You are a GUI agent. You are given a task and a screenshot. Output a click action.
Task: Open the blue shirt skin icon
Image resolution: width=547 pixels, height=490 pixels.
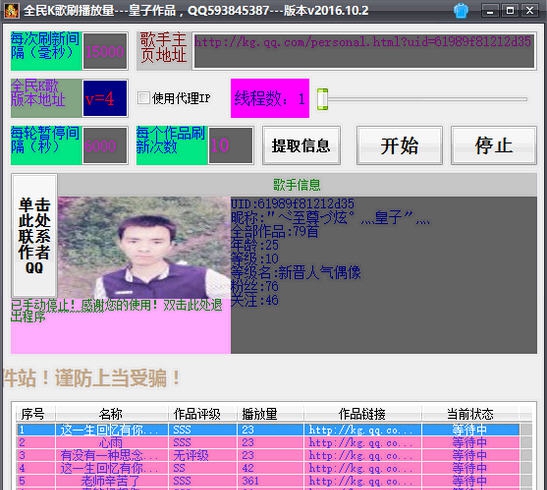click(460, 11)
